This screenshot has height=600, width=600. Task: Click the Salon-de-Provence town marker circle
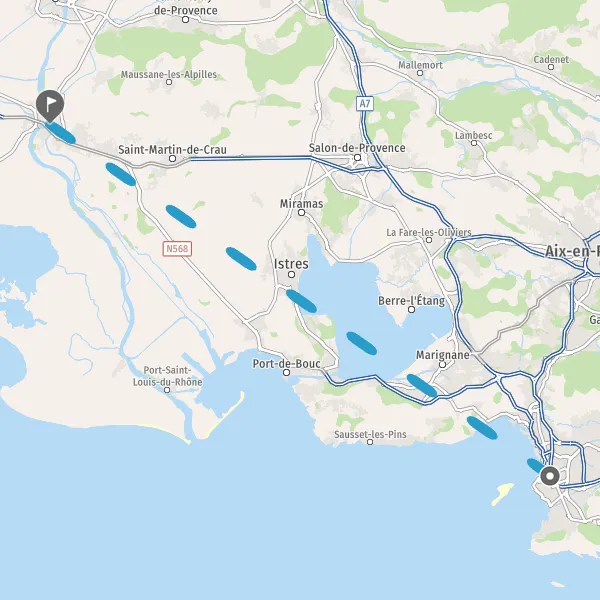click(x=358, y=158)
